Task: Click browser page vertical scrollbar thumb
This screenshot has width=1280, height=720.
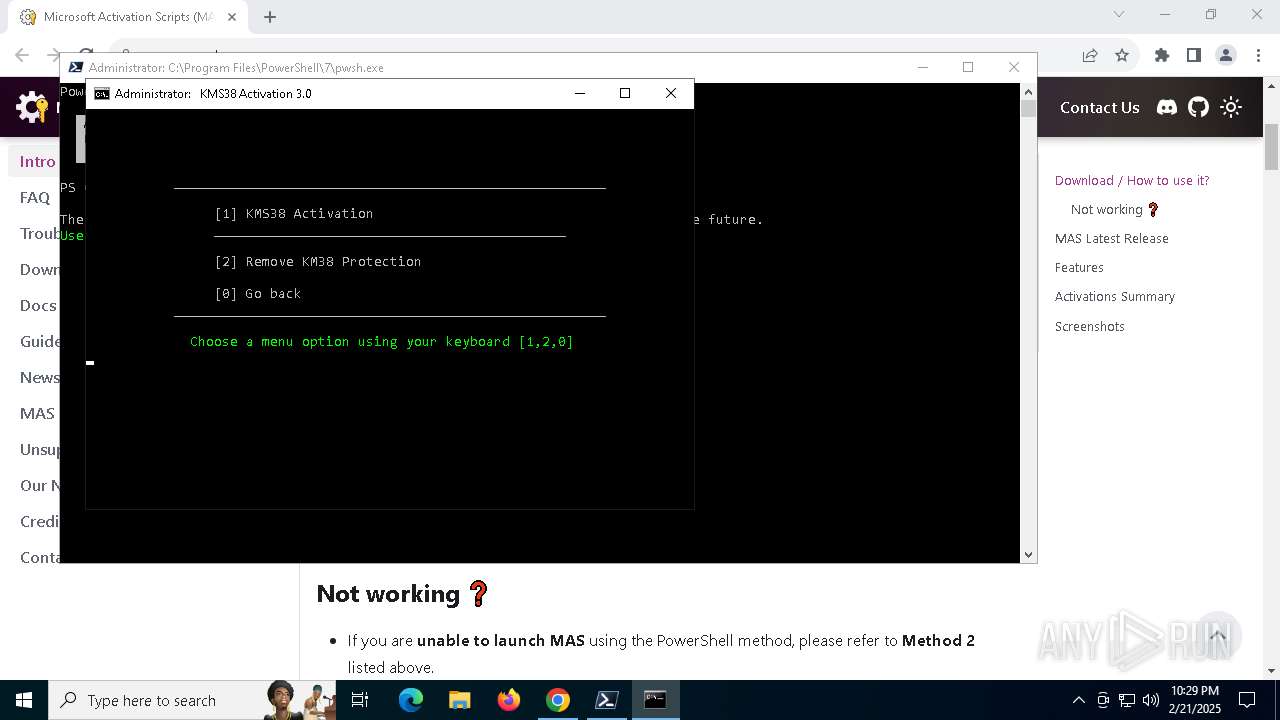Action: coord(1271,147)
